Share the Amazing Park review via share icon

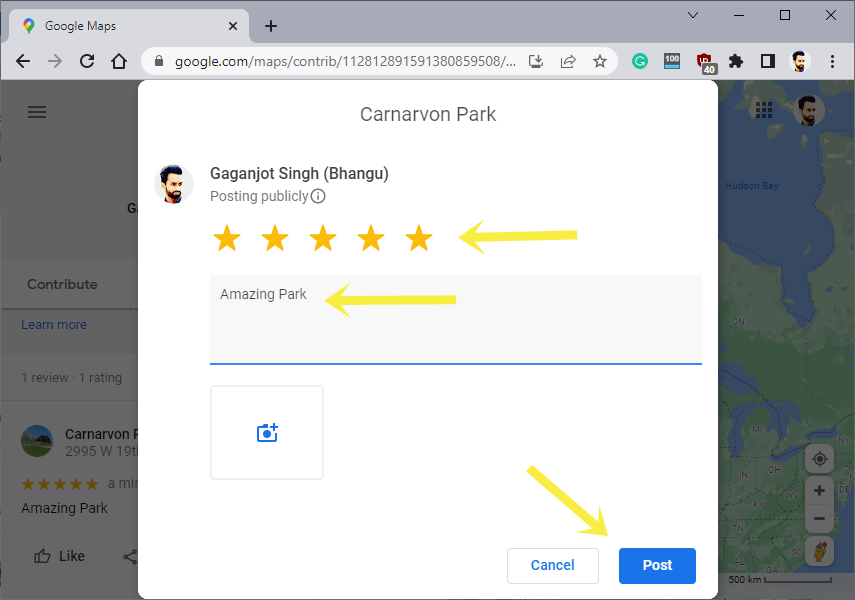(x=131, y=556)
